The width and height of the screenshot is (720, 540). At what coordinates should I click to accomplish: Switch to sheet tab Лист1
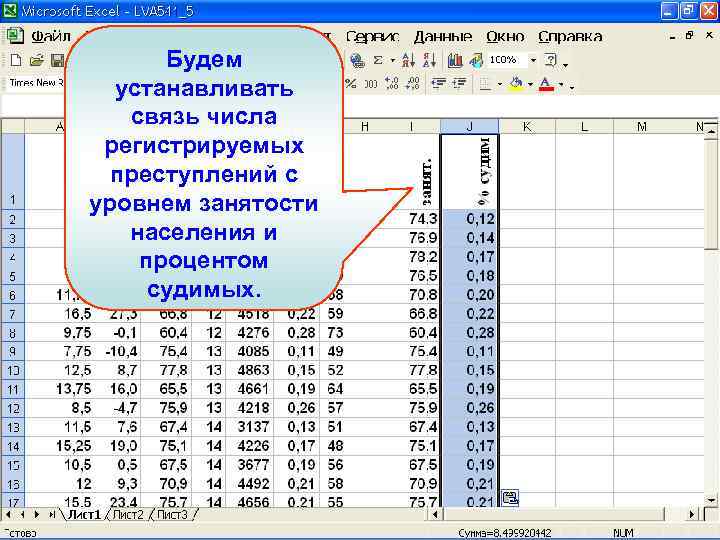click(x=84, y=515)
